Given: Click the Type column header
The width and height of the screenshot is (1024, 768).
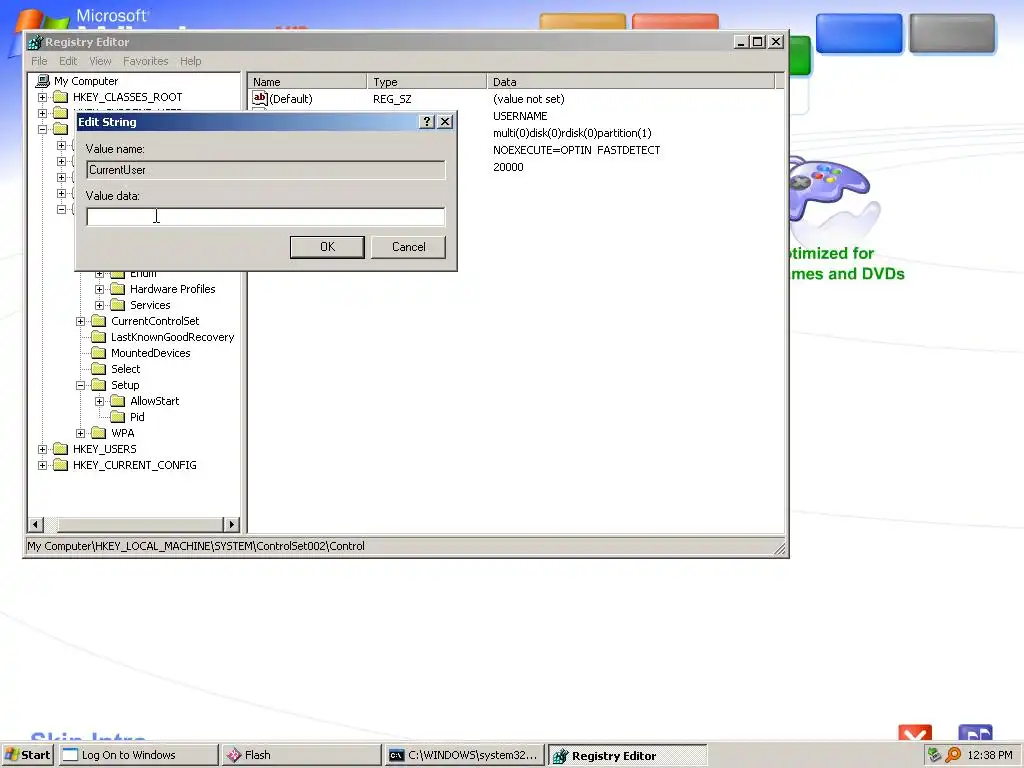Looking at the screenshot, I should [x=426, y=82].
